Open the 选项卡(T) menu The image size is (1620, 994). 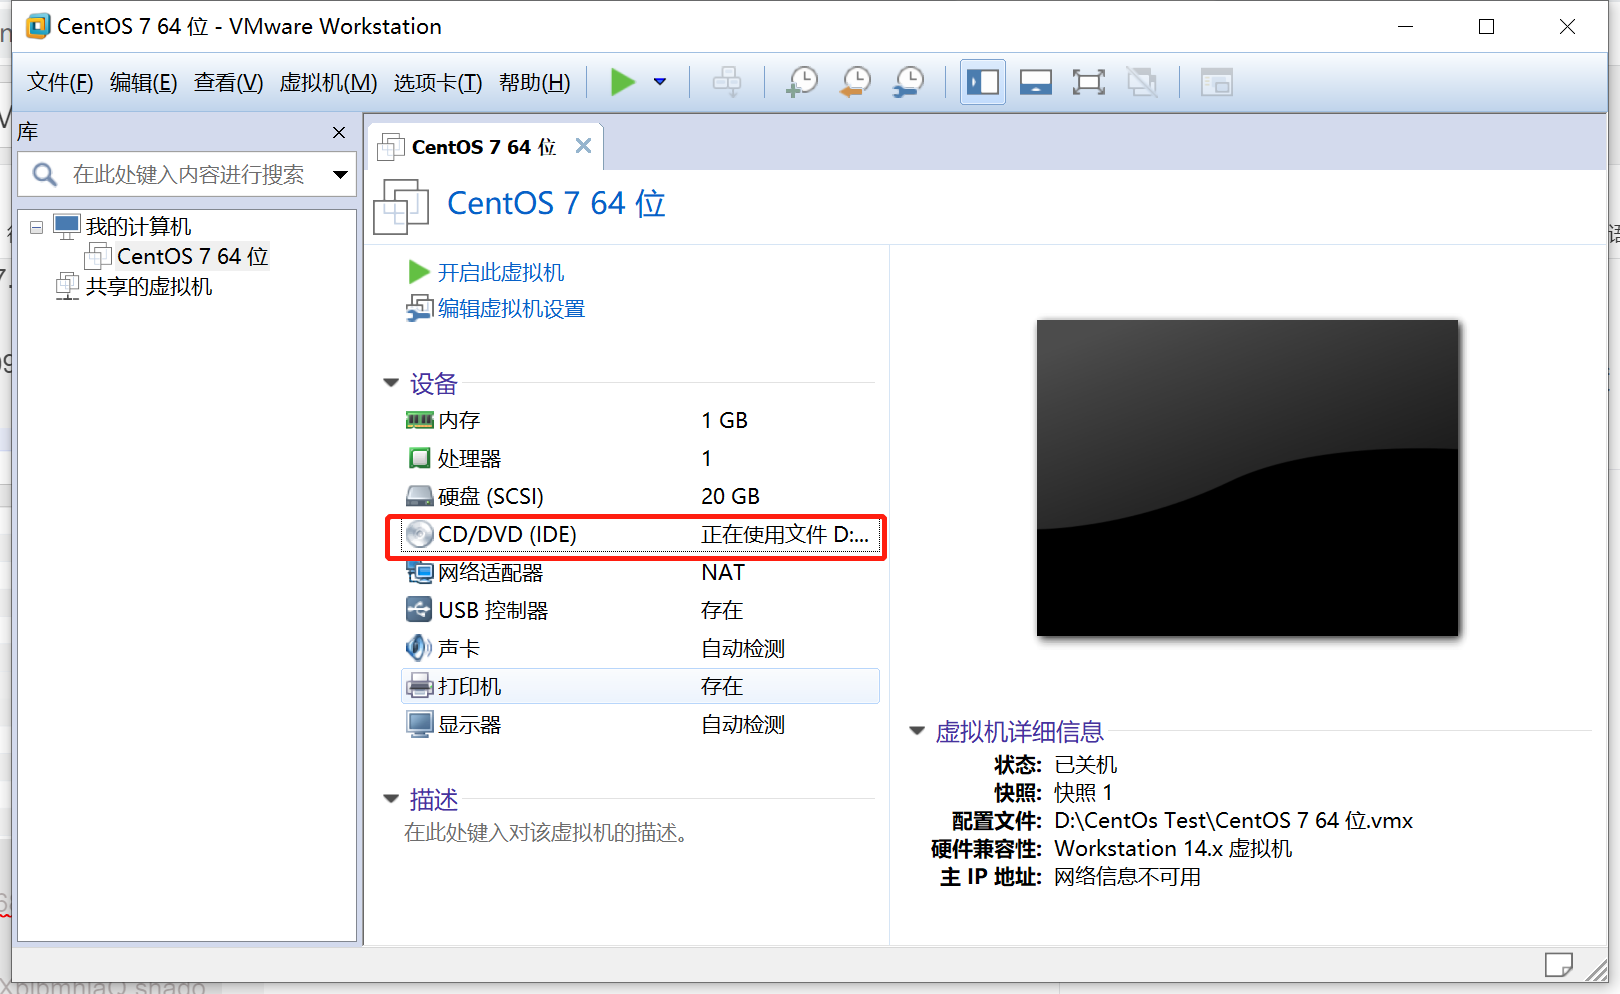437,82
